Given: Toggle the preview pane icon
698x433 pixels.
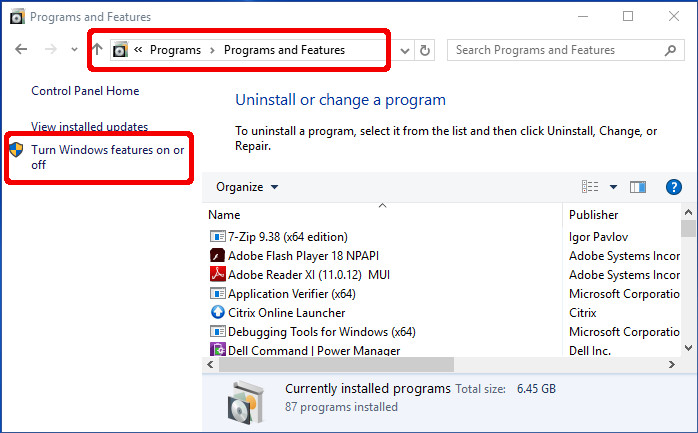Looking at the screenshot, I should [x=638, y=187].
